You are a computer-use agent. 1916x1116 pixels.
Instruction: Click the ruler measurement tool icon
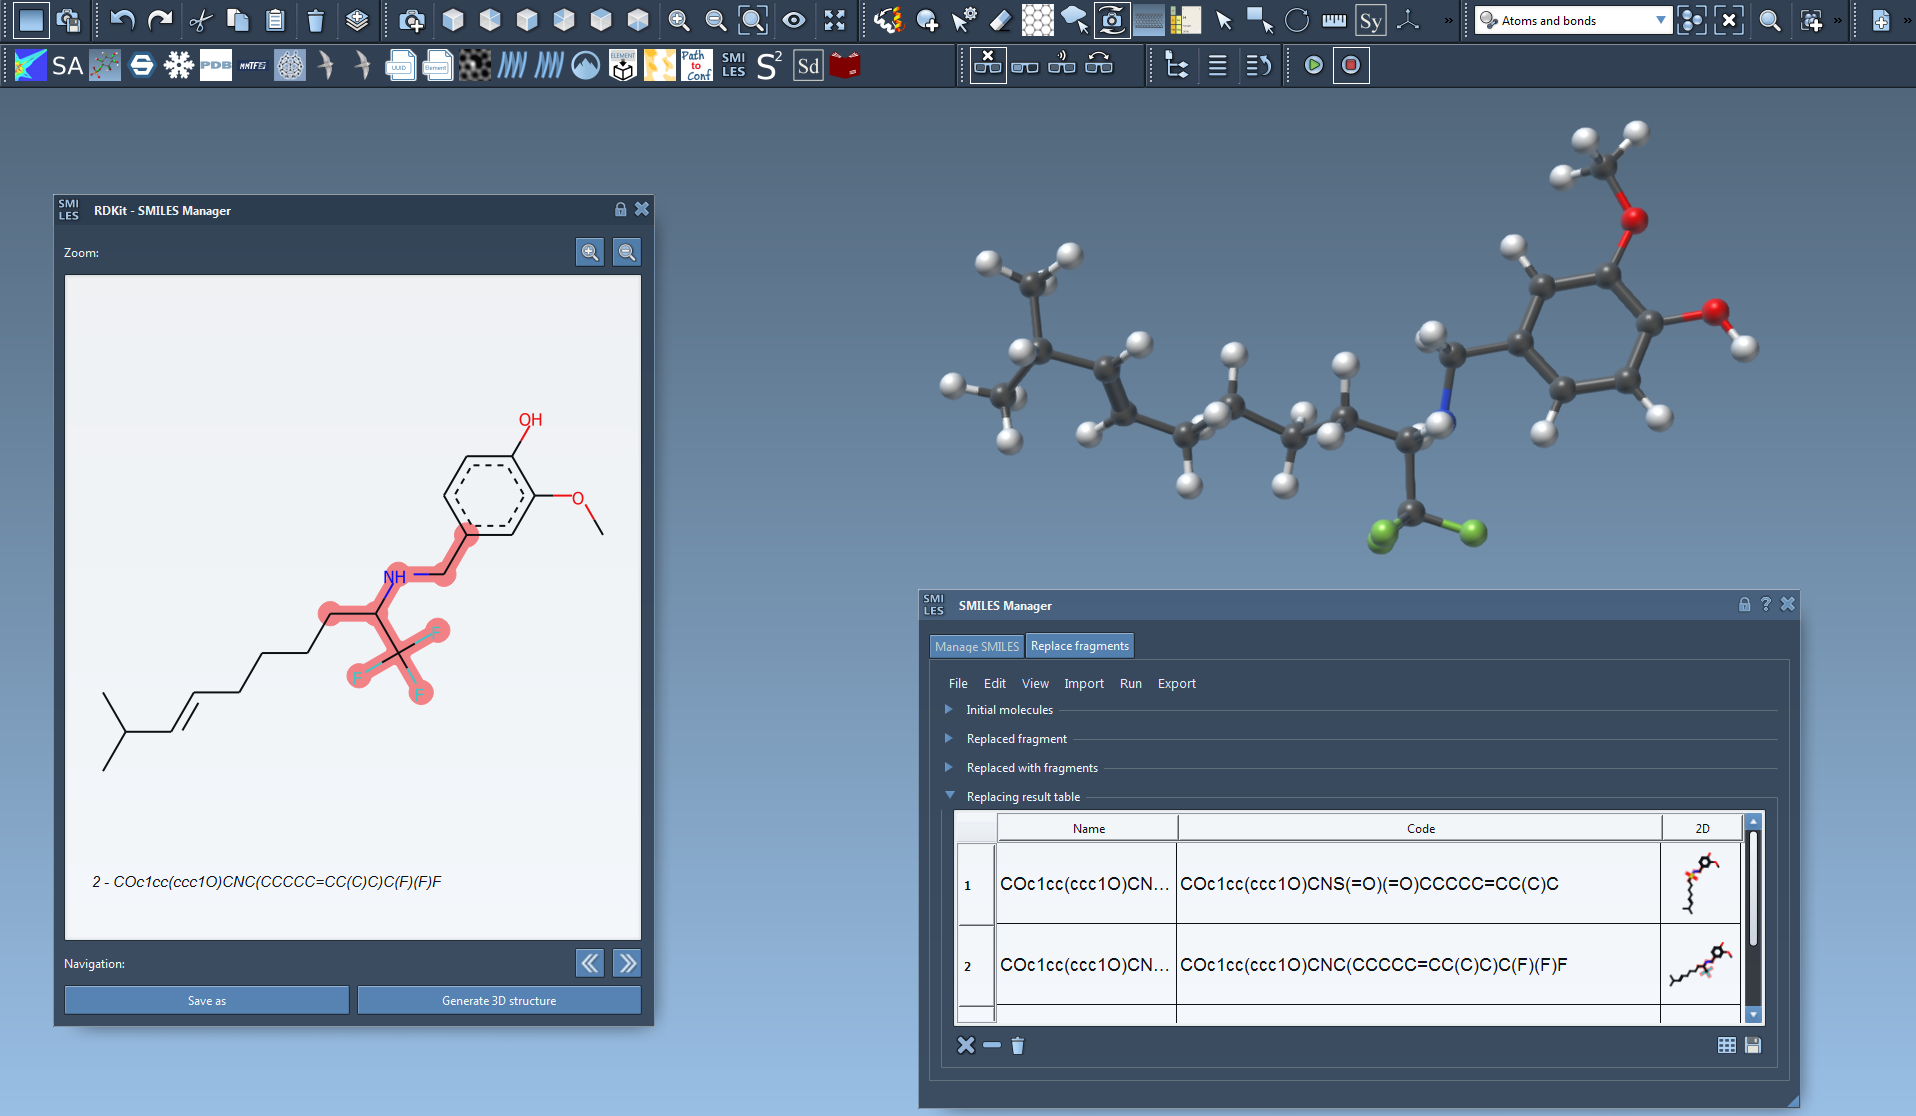tap(1334, 20)
